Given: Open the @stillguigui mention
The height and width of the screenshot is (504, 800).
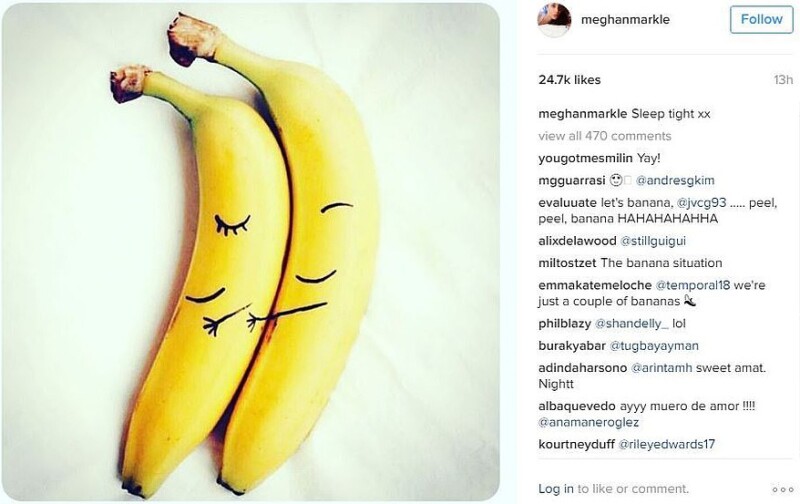Looking at the screenshot, I should (653, 241).
